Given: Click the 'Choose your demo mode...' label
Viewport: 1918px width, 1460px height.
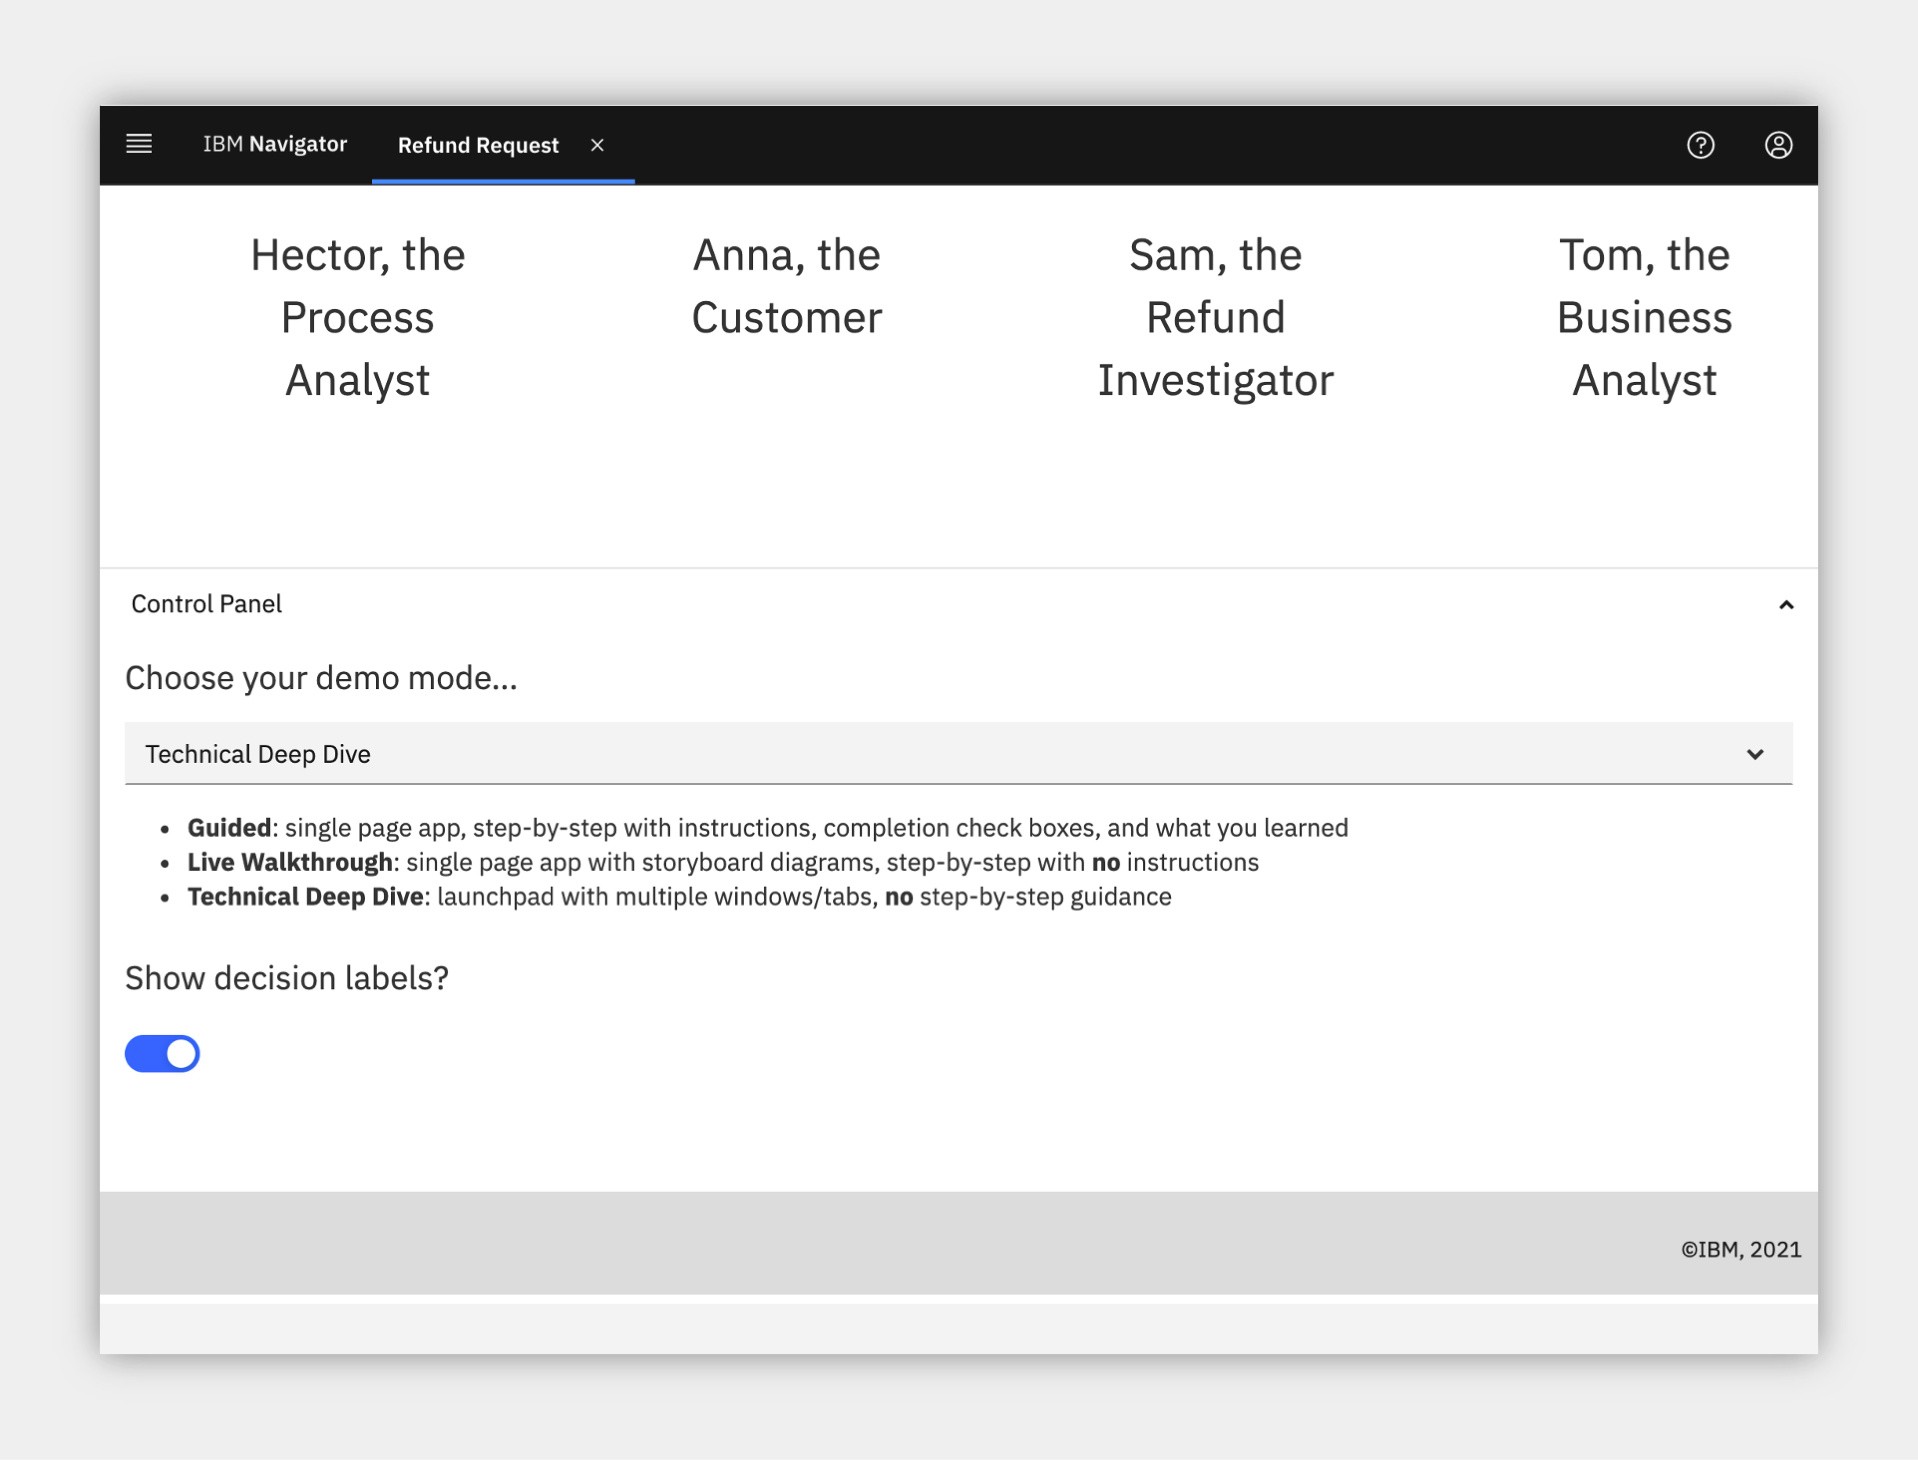Looking at the screenshot, I should (x=321, y=678).
